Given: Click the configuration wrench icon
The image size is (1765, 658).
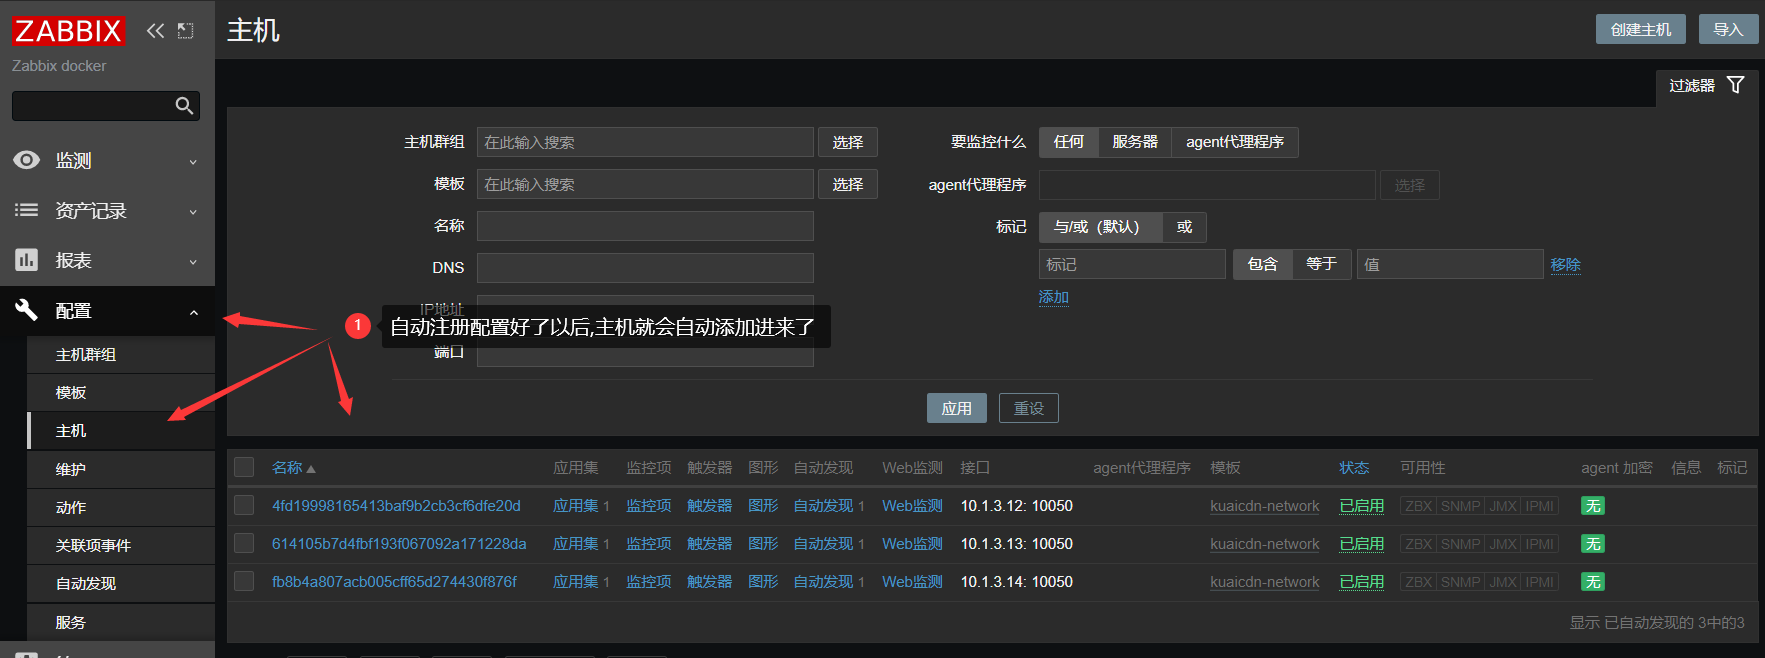Looking at the screenshot, I should [27, 310].
